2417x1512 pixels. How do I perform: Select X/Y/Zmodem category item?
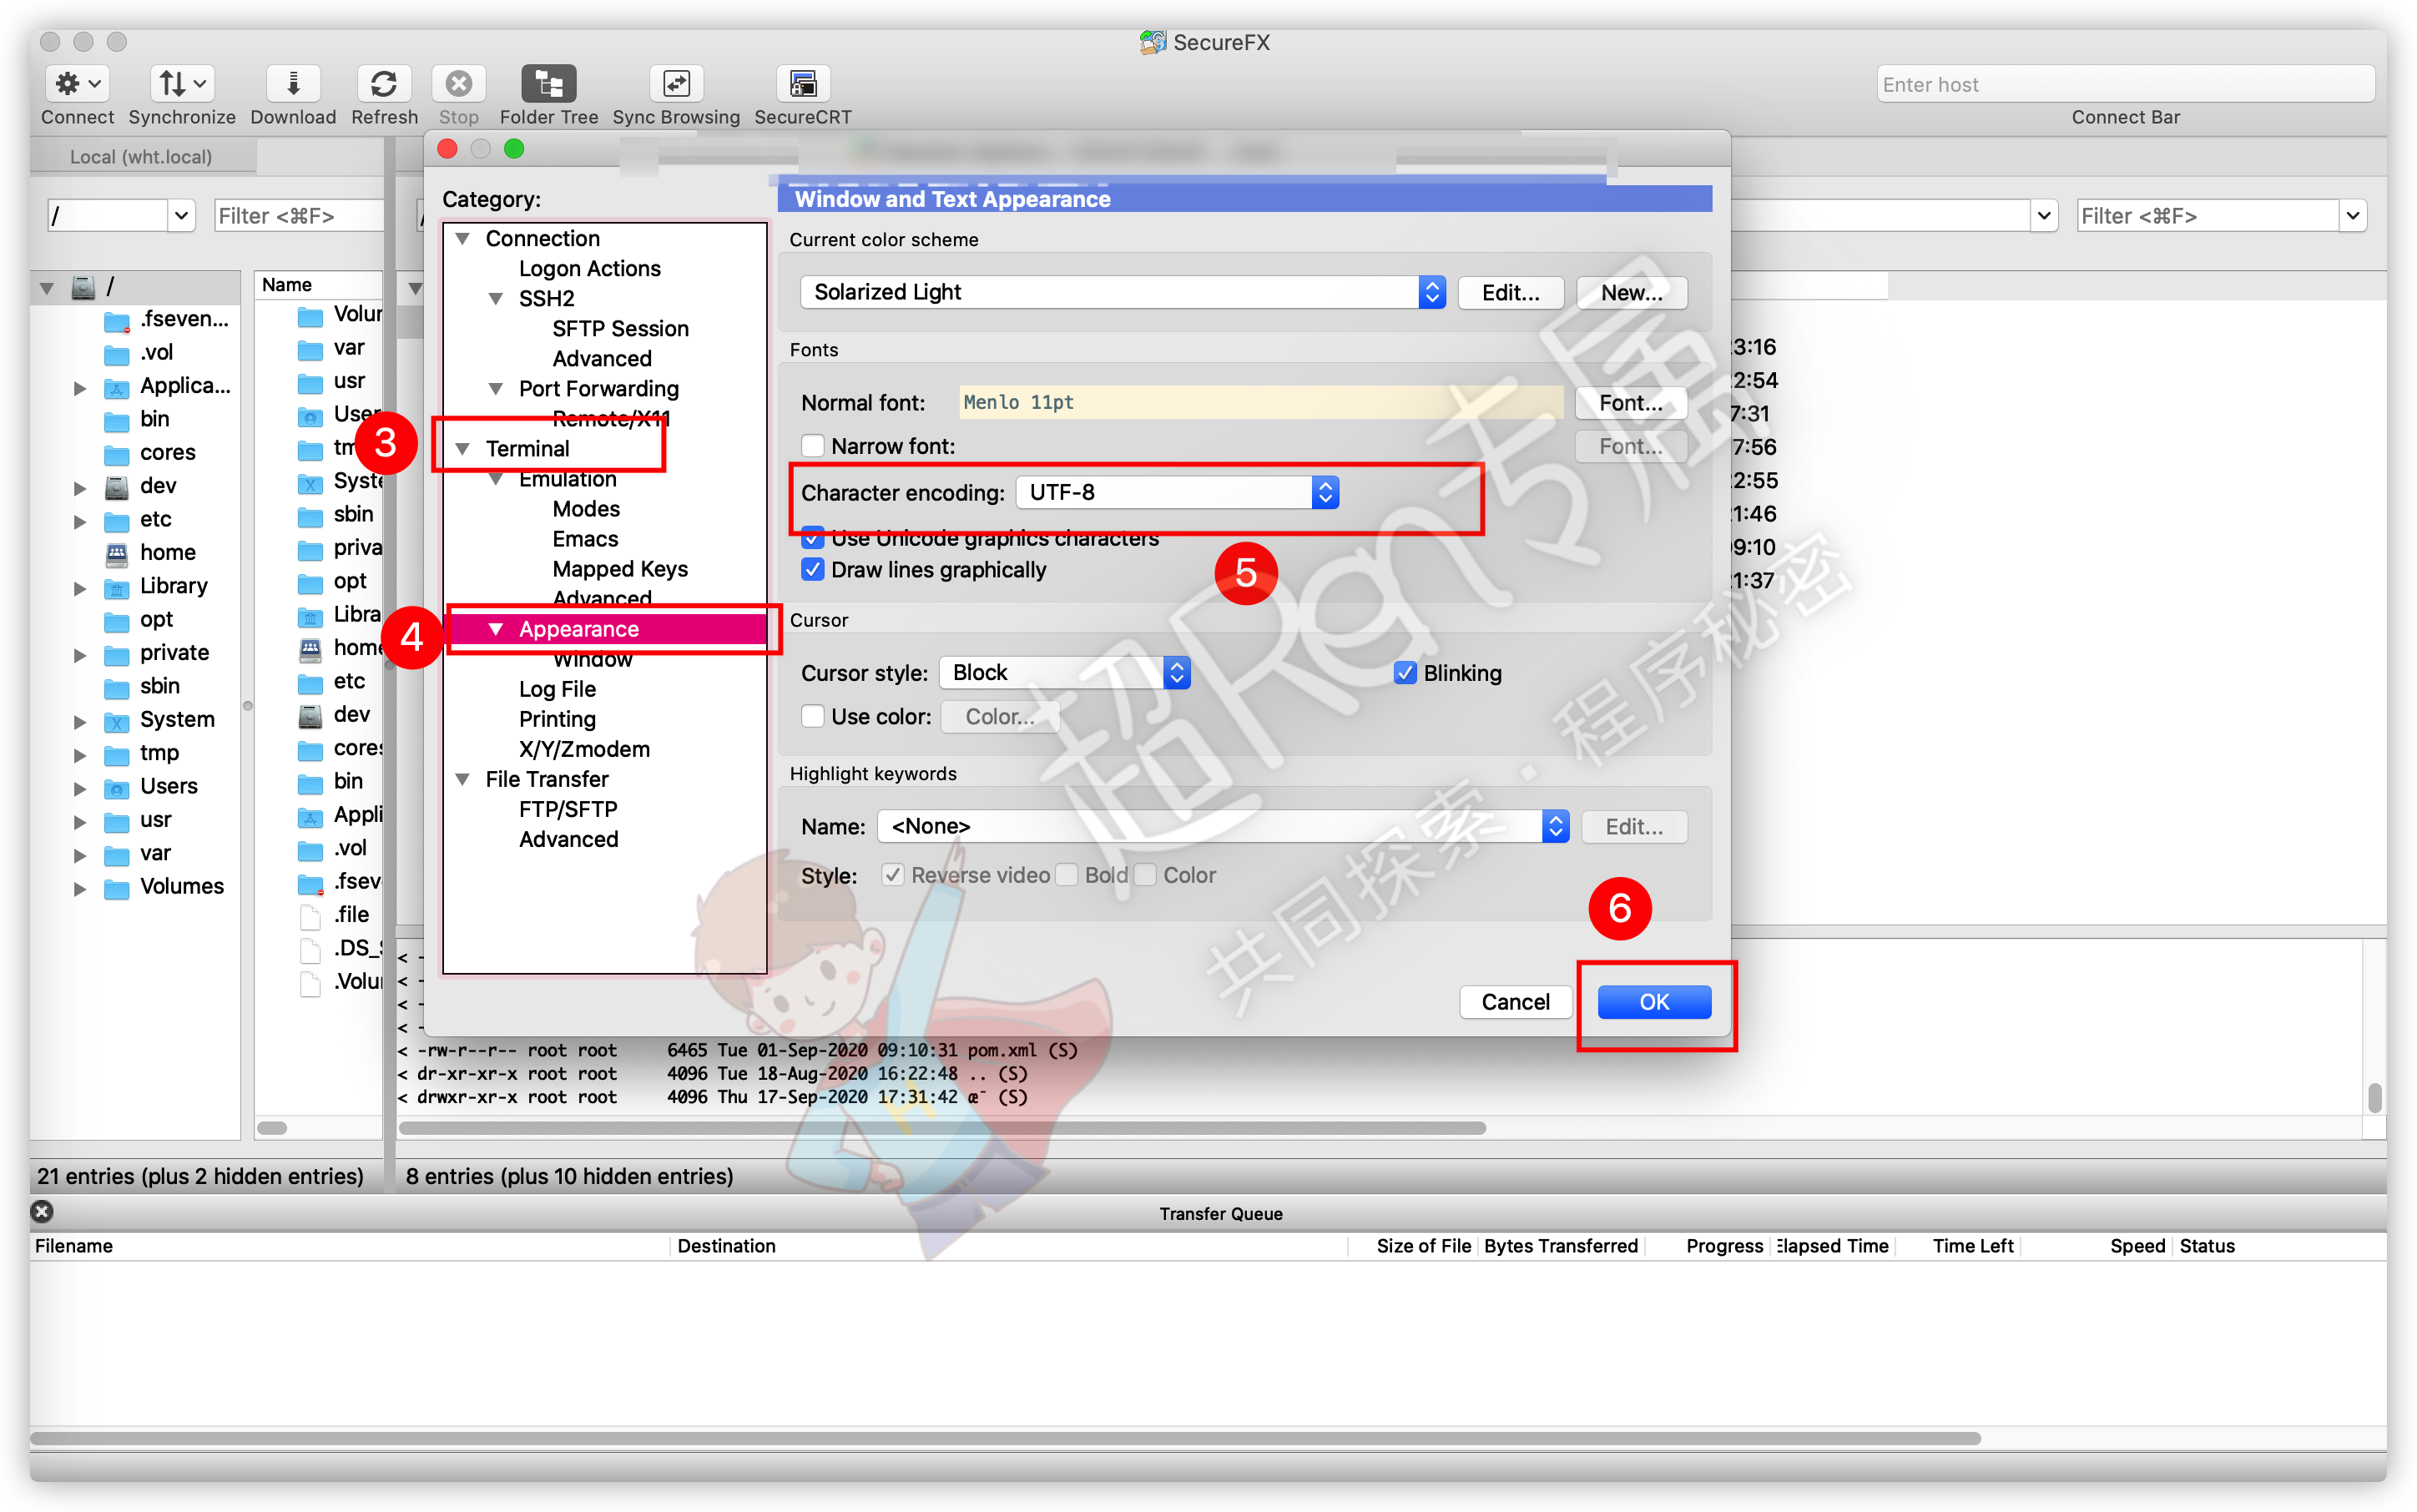584,749
